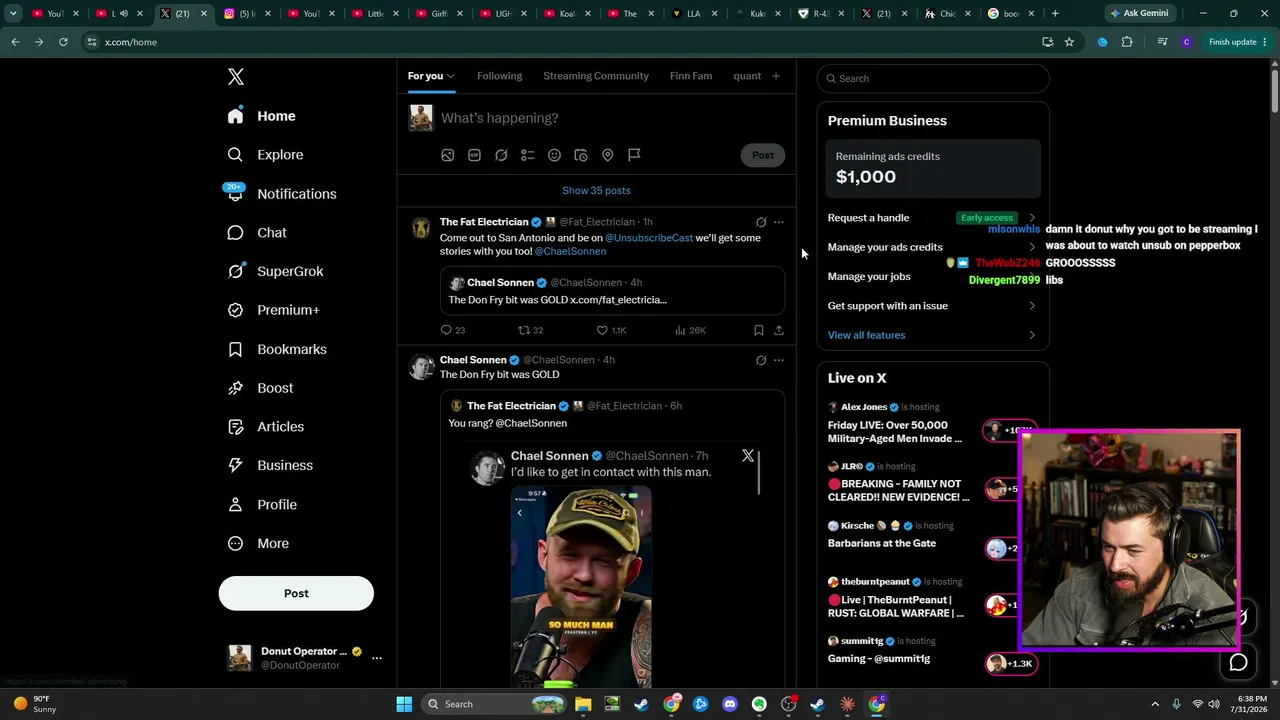Open Discord from the taskbar

point(730,704)
